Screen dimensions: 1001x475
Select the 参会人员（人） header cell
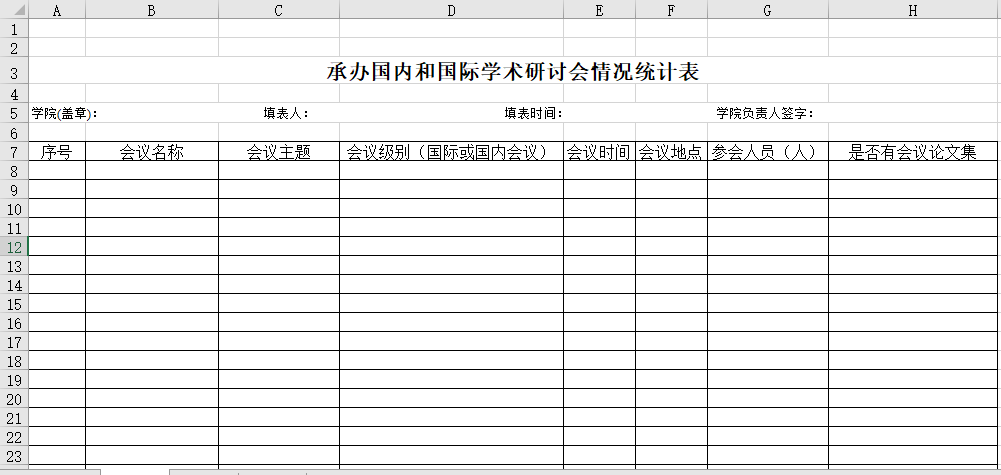coord(767,152)
